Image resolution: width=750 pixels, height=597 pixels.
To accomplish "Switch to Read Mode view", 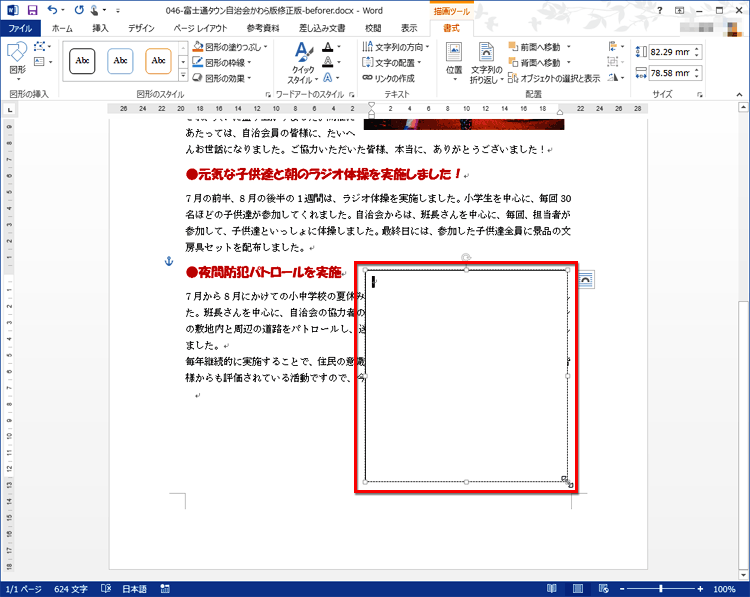I will [x=552, y=589].
